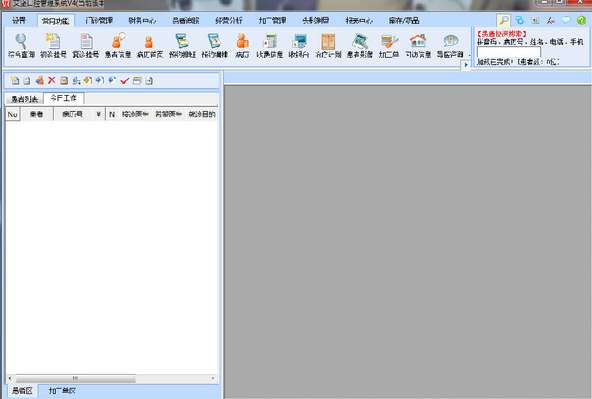Open the 设置 menu tab
Screen dimensions: 592x399
coord(18,20)
